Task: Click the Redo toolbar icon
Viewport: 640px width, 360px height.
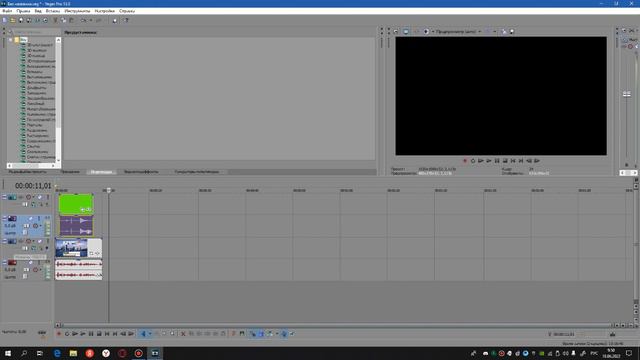Action: pos(98,20)
